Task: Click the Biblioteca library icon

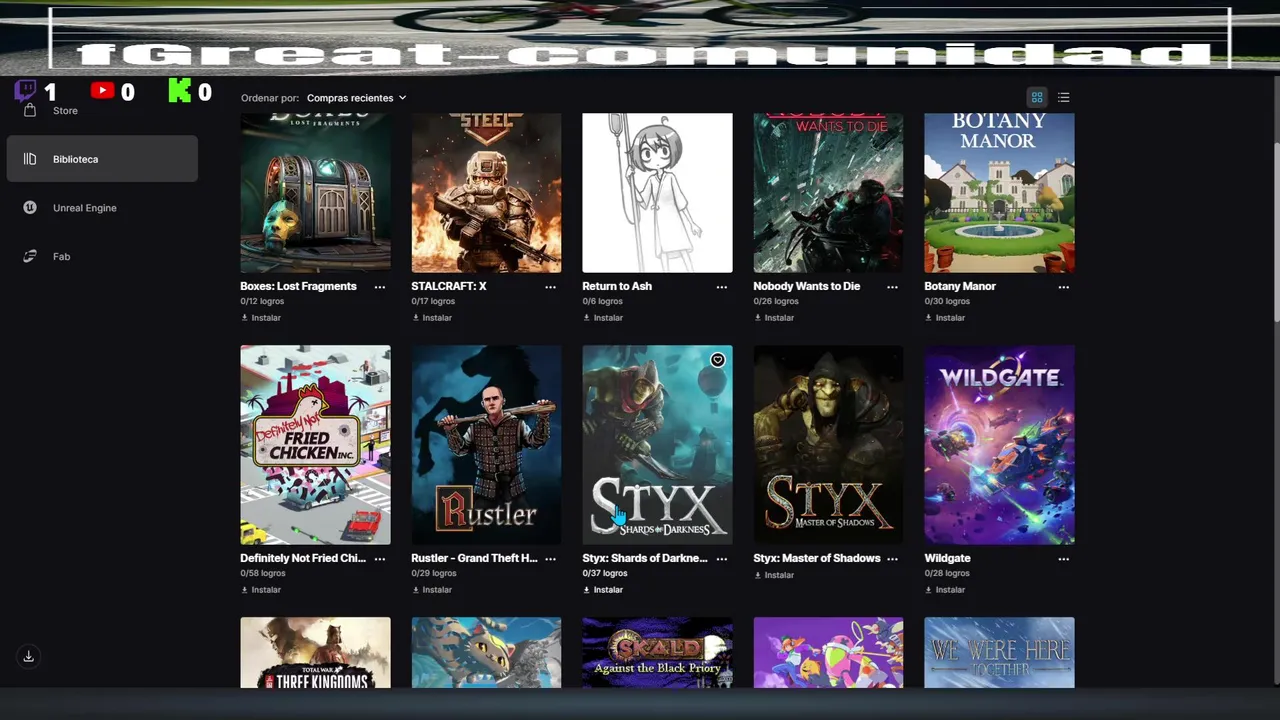Action: coord(30,159)
